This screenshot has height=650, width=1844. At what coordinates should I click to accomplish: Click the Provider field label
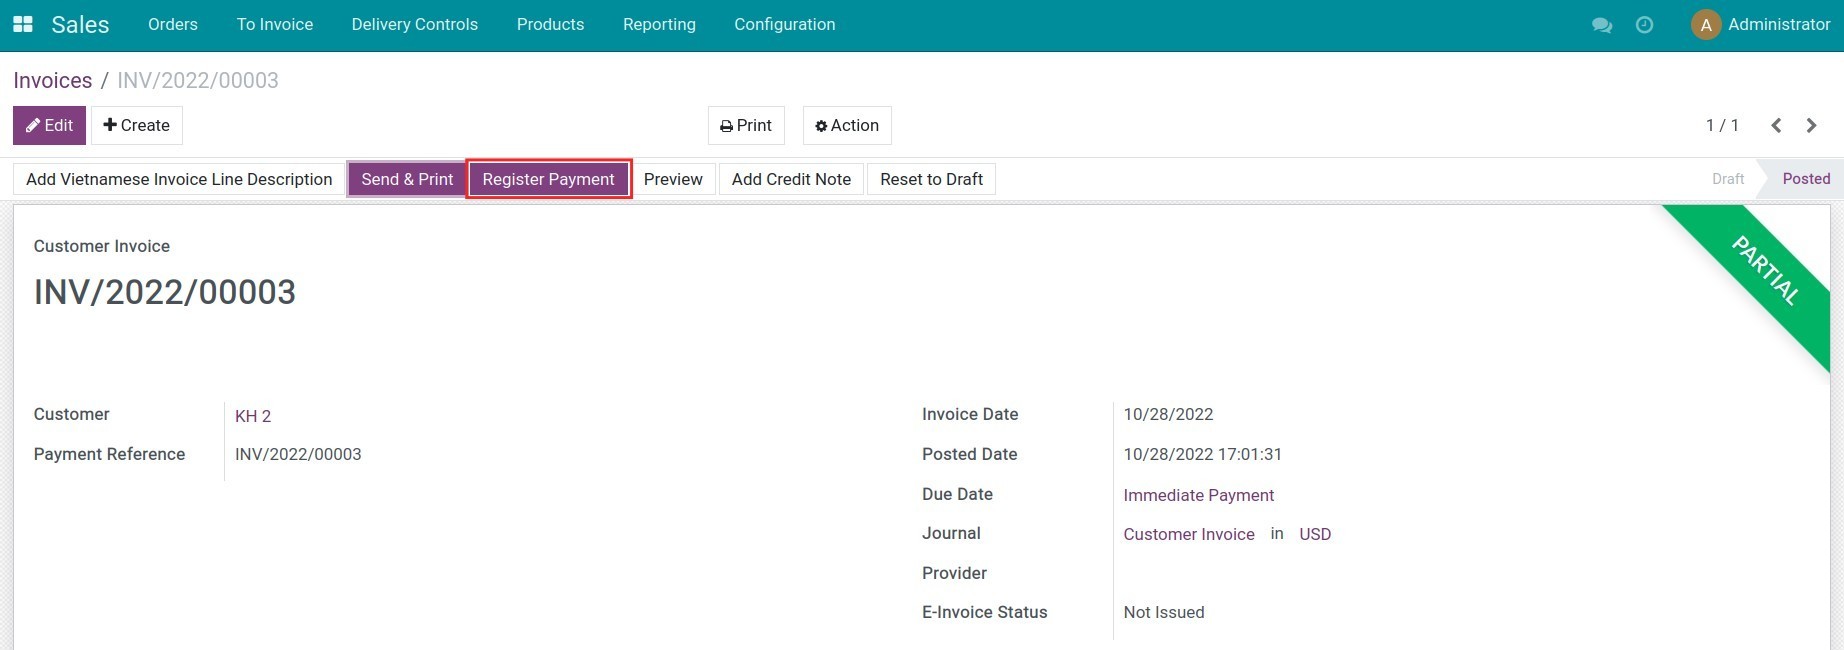954,573
